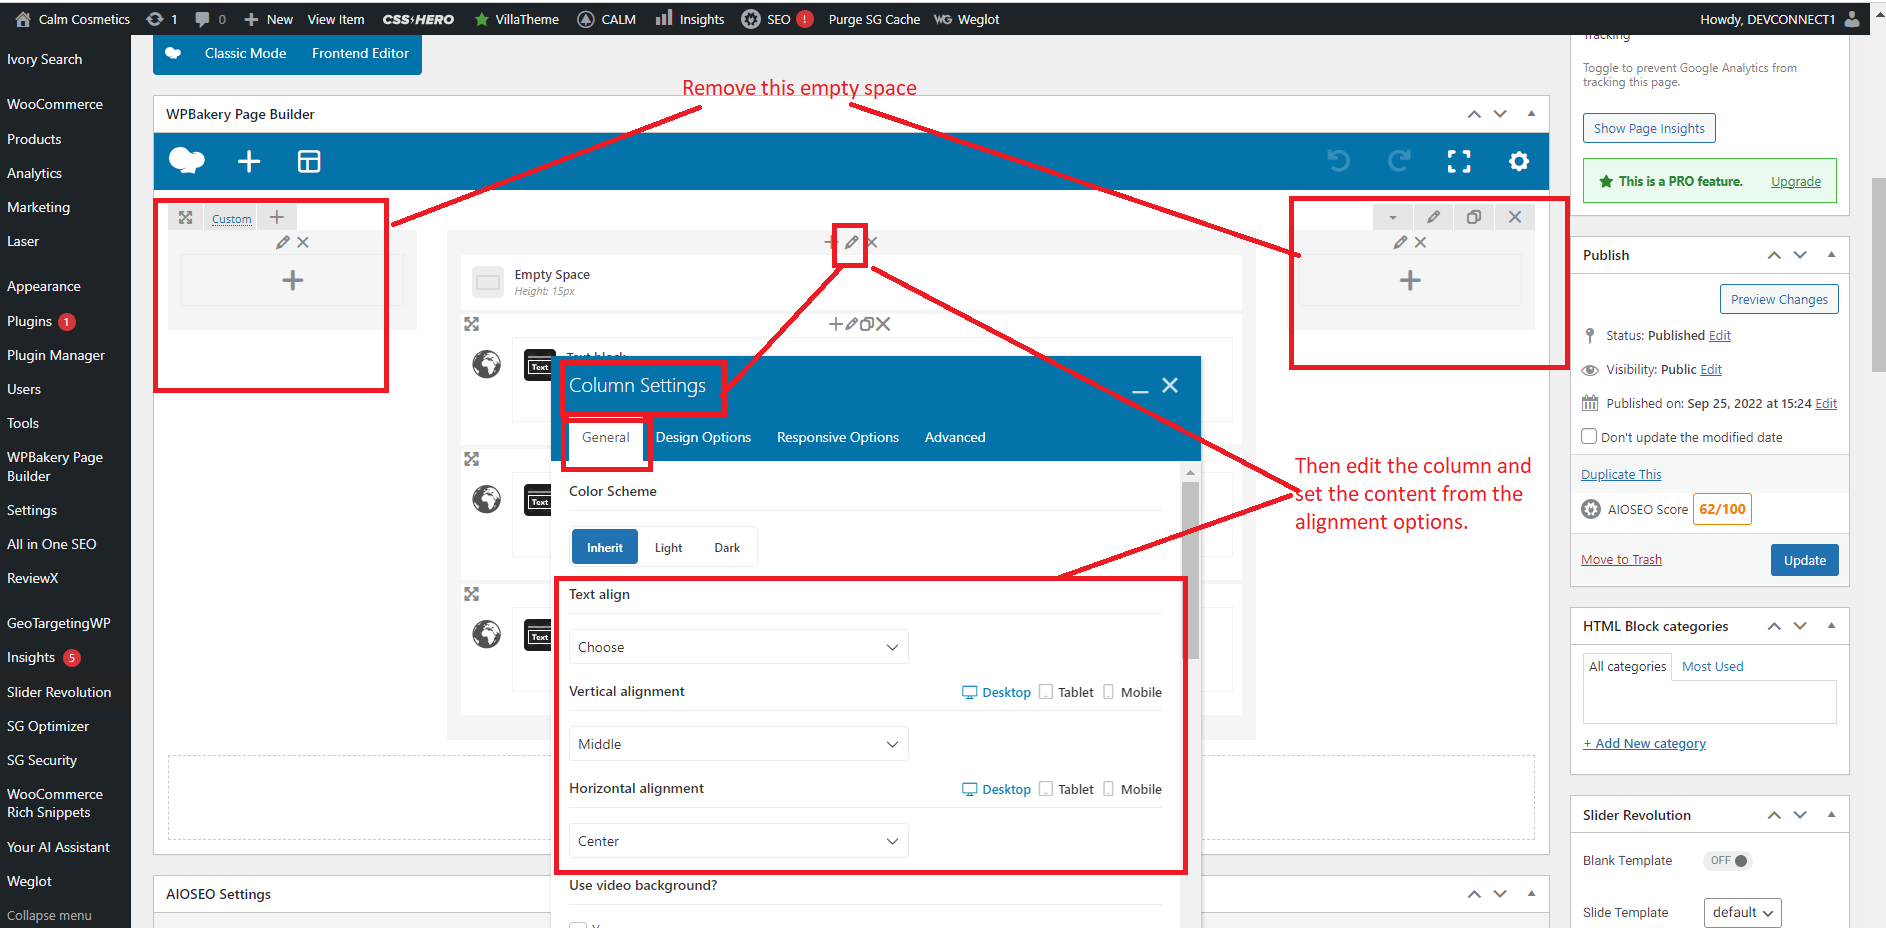Click the page's vertical scrollbar thumb
Image resolution: width=1886 pixels, height=928 pixels.
(1878, 275)
